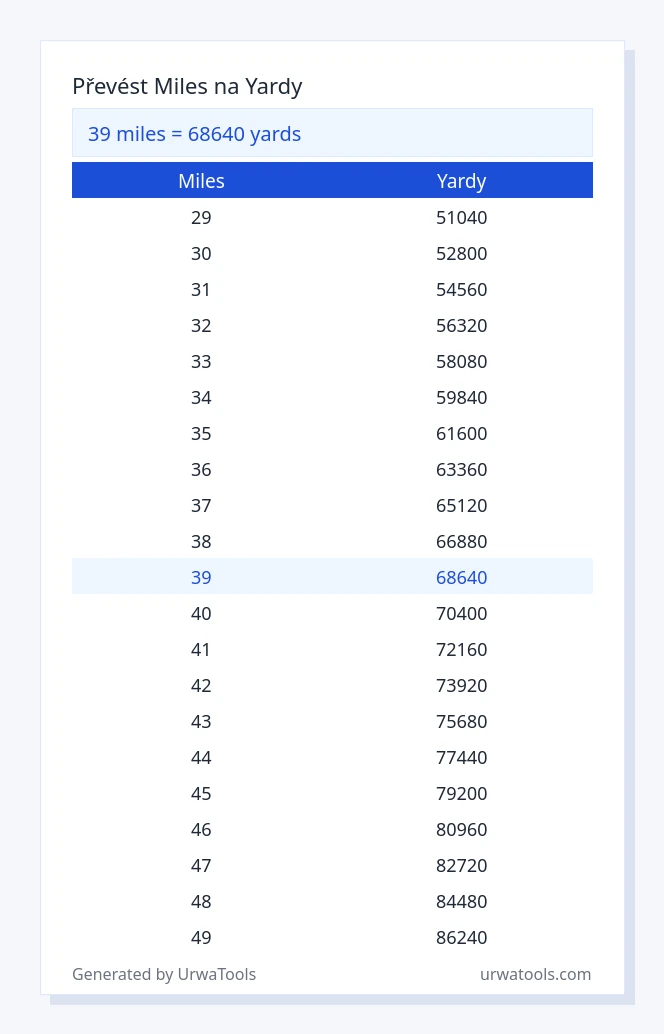Click the page title Převést Miles na Yardy
Screen dimensions: 664x1034
coord(187,86)
